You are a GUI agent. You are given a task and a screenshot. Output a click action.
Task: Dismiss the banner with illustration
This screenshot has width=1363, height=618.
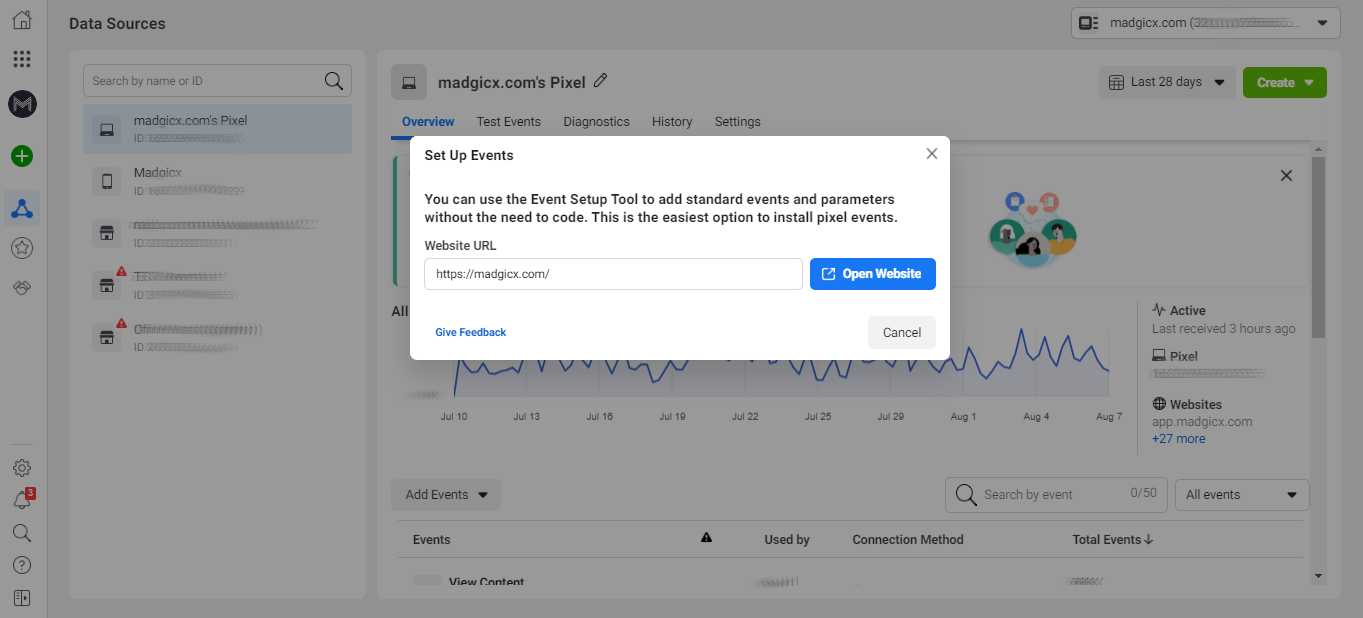[x=1287, y=176]
